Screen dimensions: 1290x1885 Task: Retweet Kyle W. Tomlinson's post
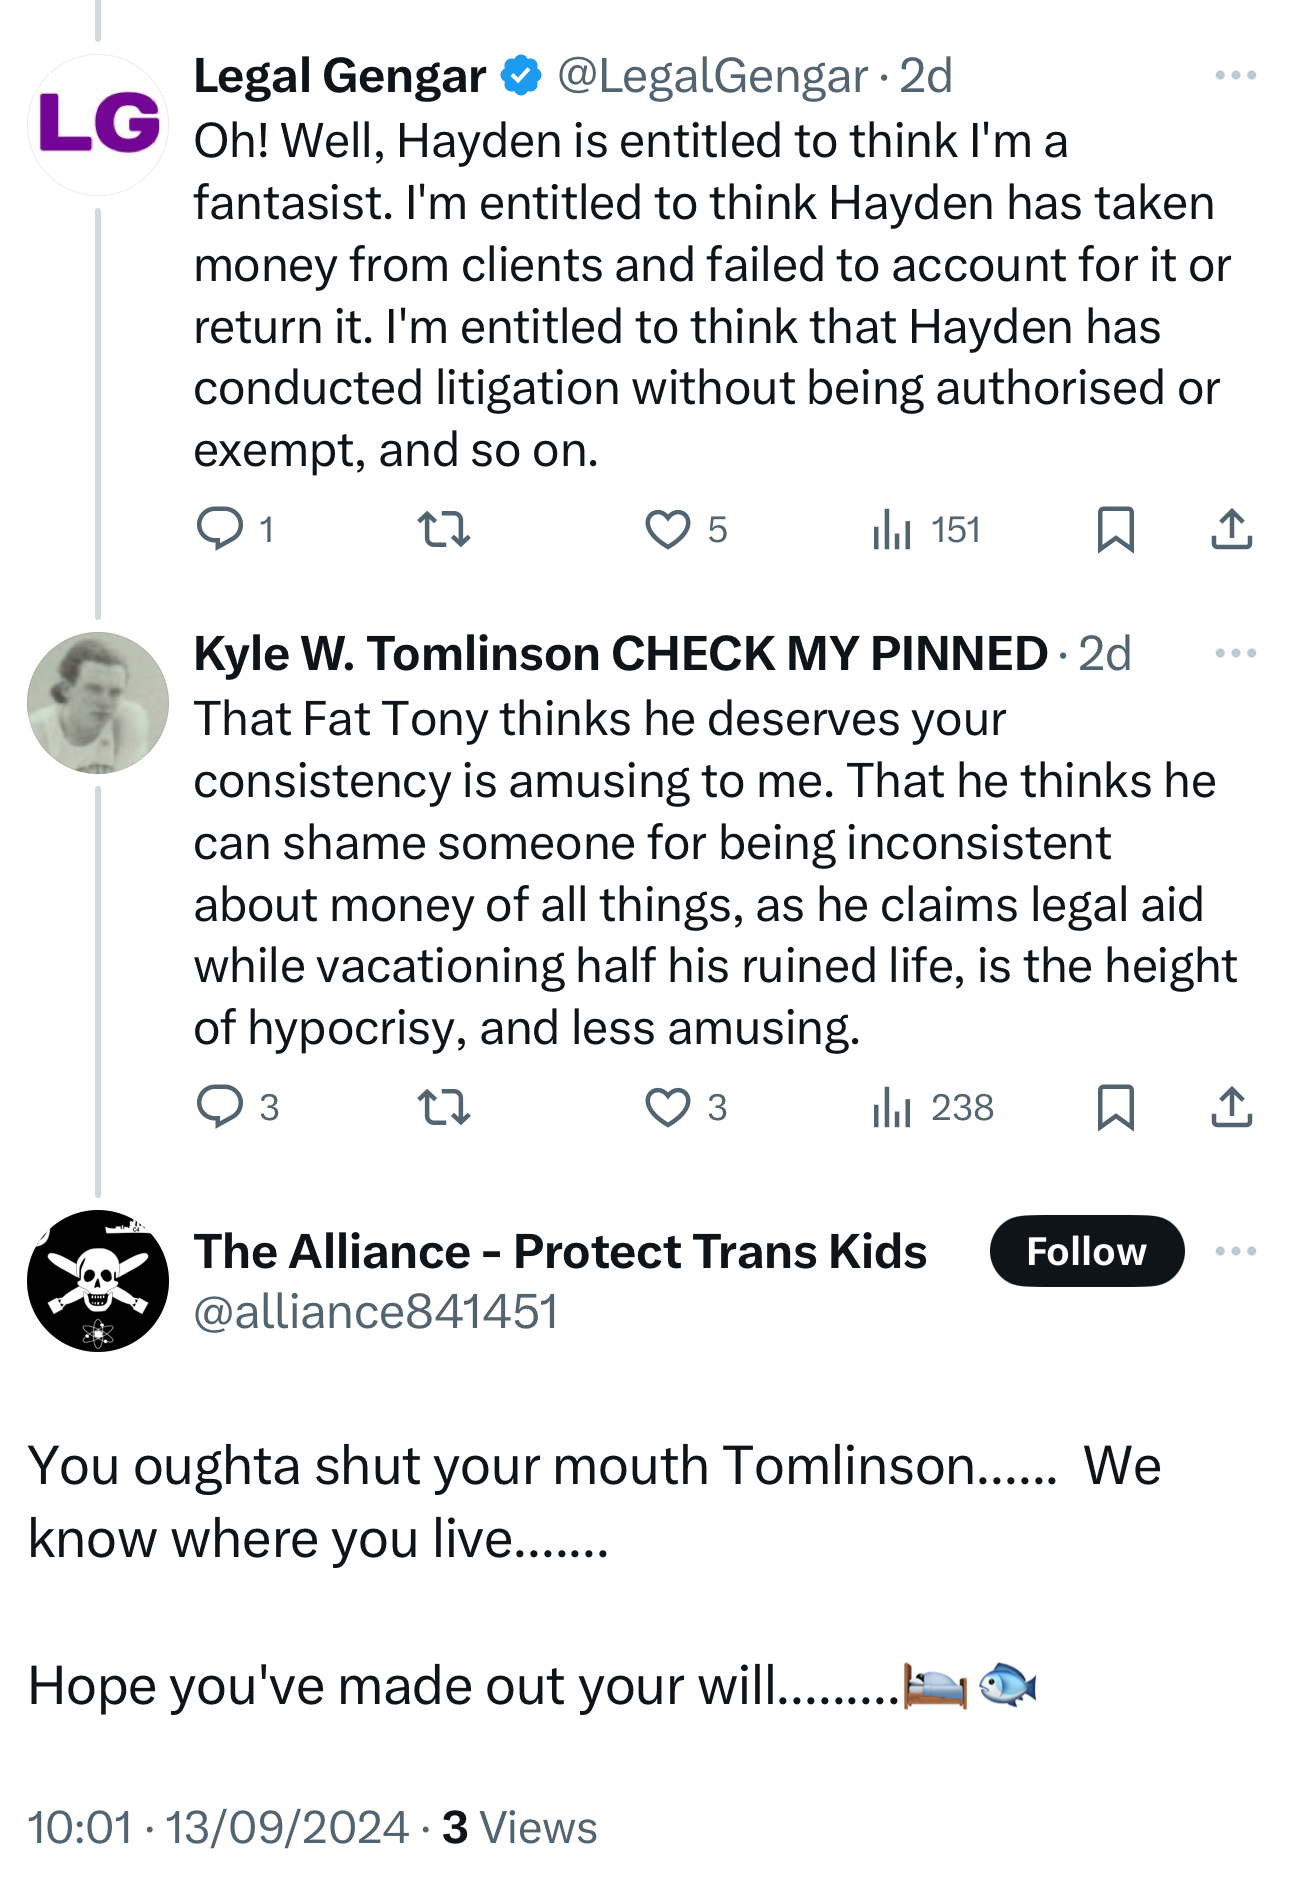click(x=443, y=1107)
